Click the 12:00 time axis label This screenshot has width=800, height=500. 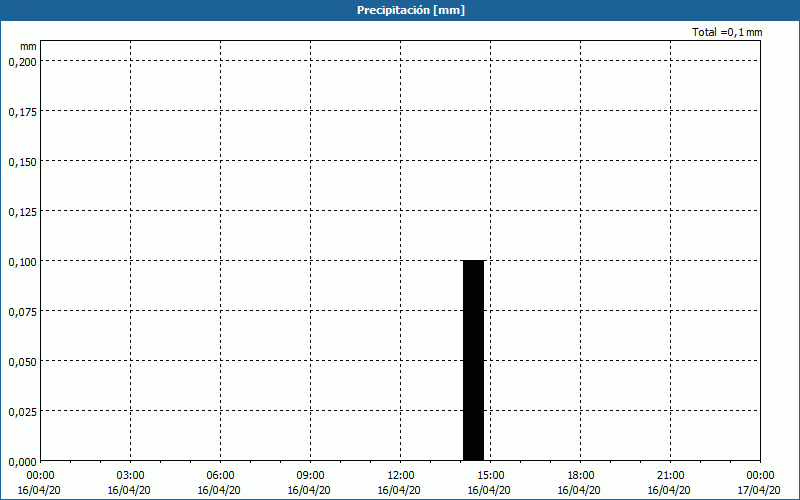click(401, 476)
